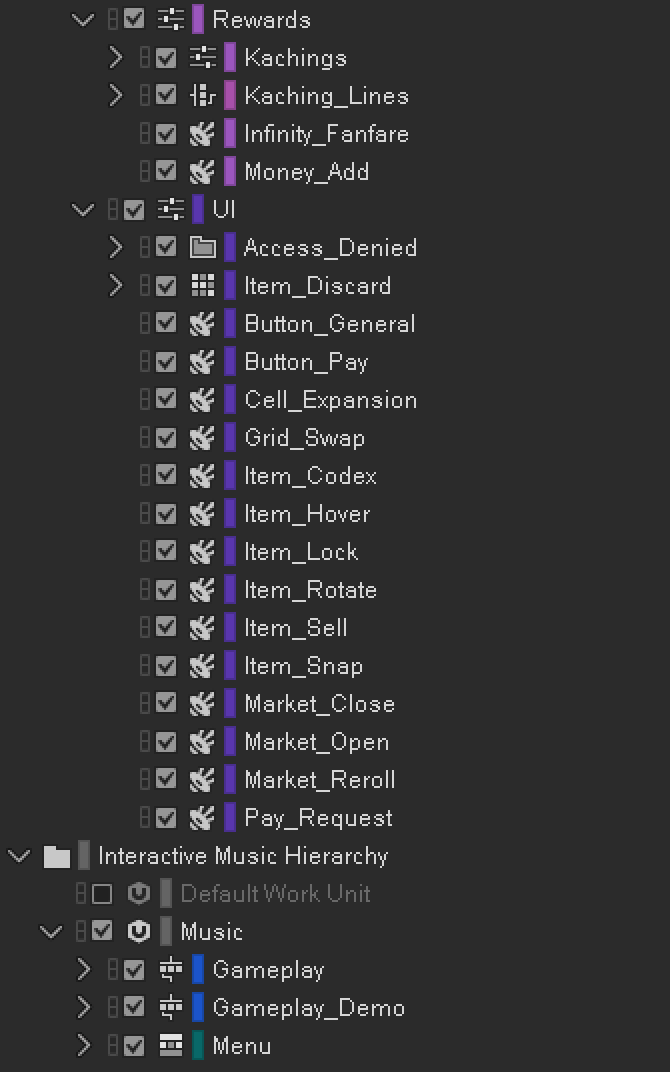Viewport: 670px width, 1072px height.
Task: Select the Market_Reroll sound item
Action: tap(319, 780)
